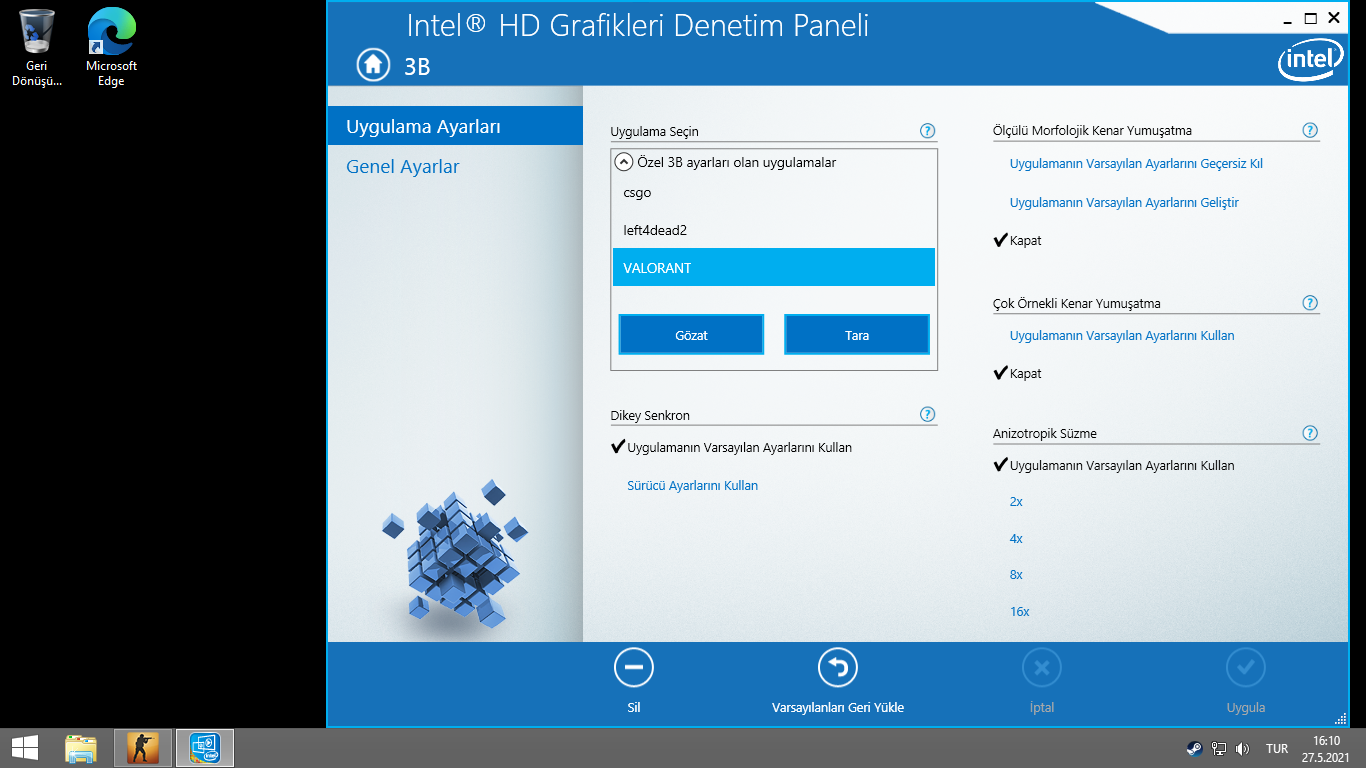The width and height of the screenshot is (1366, 768).
Task: Go to the Home screen icon
Action: (372, 65)
